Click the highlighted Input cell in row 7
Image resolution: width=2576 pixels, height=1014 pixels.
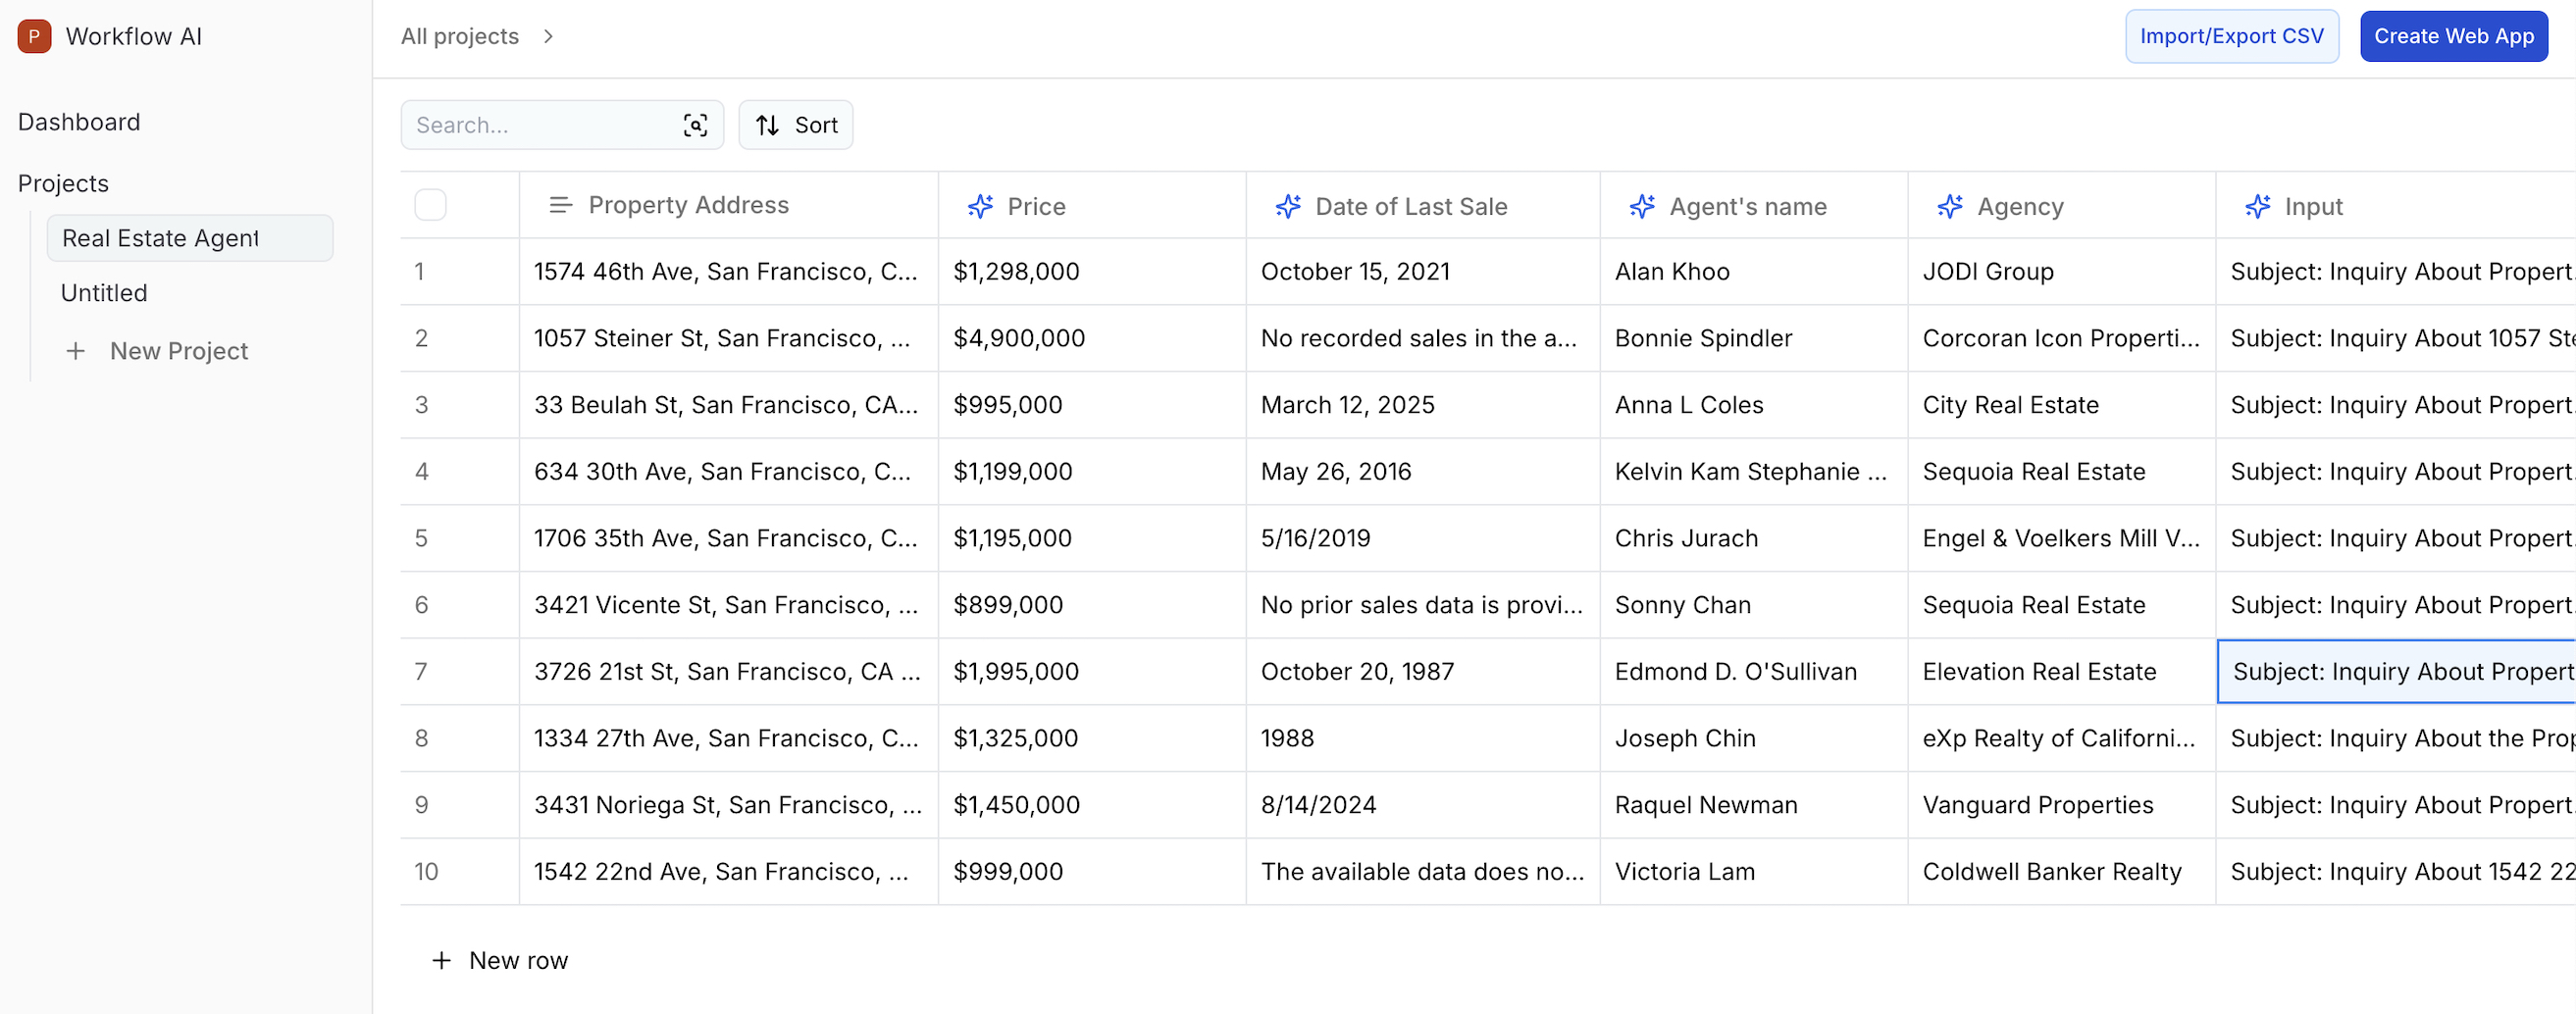[x=2397, y=671]
